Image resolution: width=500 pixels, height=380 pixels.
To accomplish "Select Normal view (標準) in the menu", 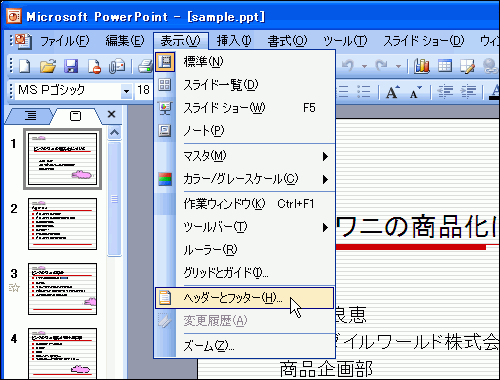I will coord(245,62).
